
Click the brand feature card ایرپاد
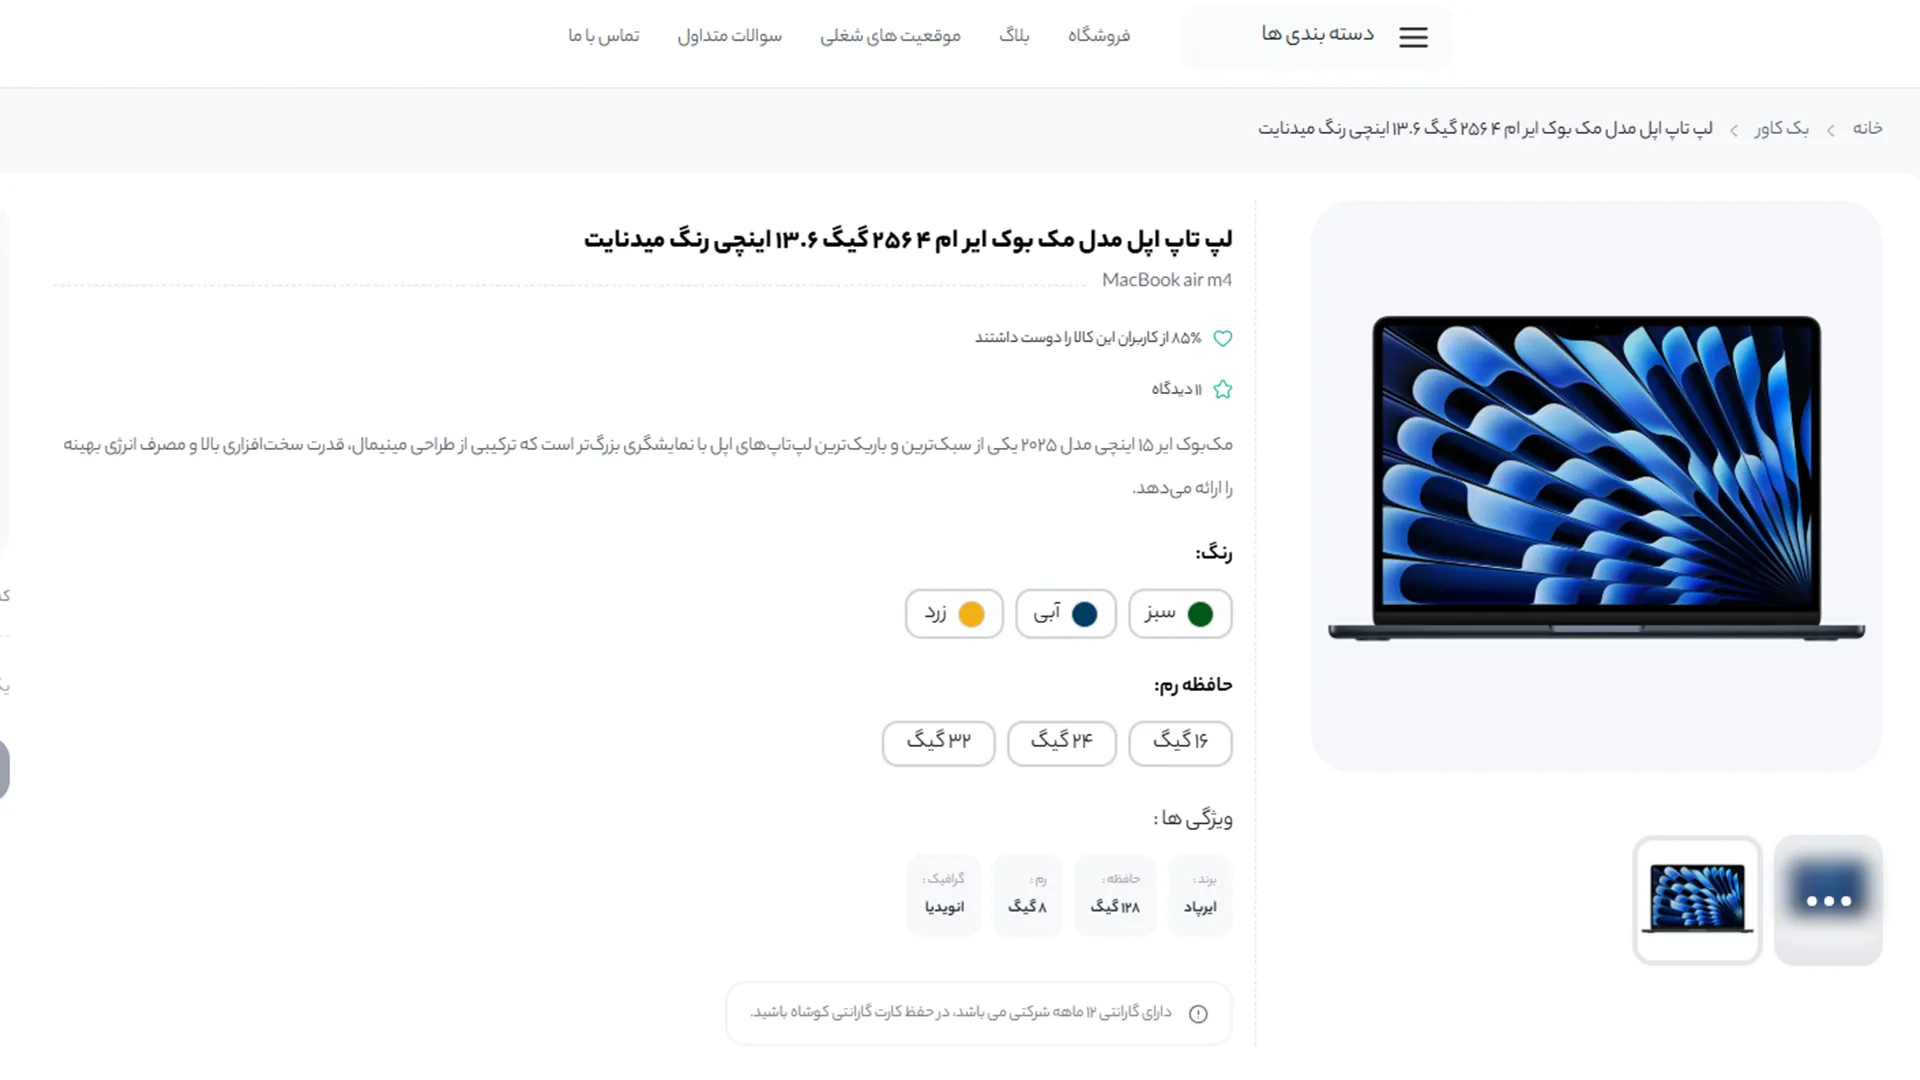[x=1200, y=895]
